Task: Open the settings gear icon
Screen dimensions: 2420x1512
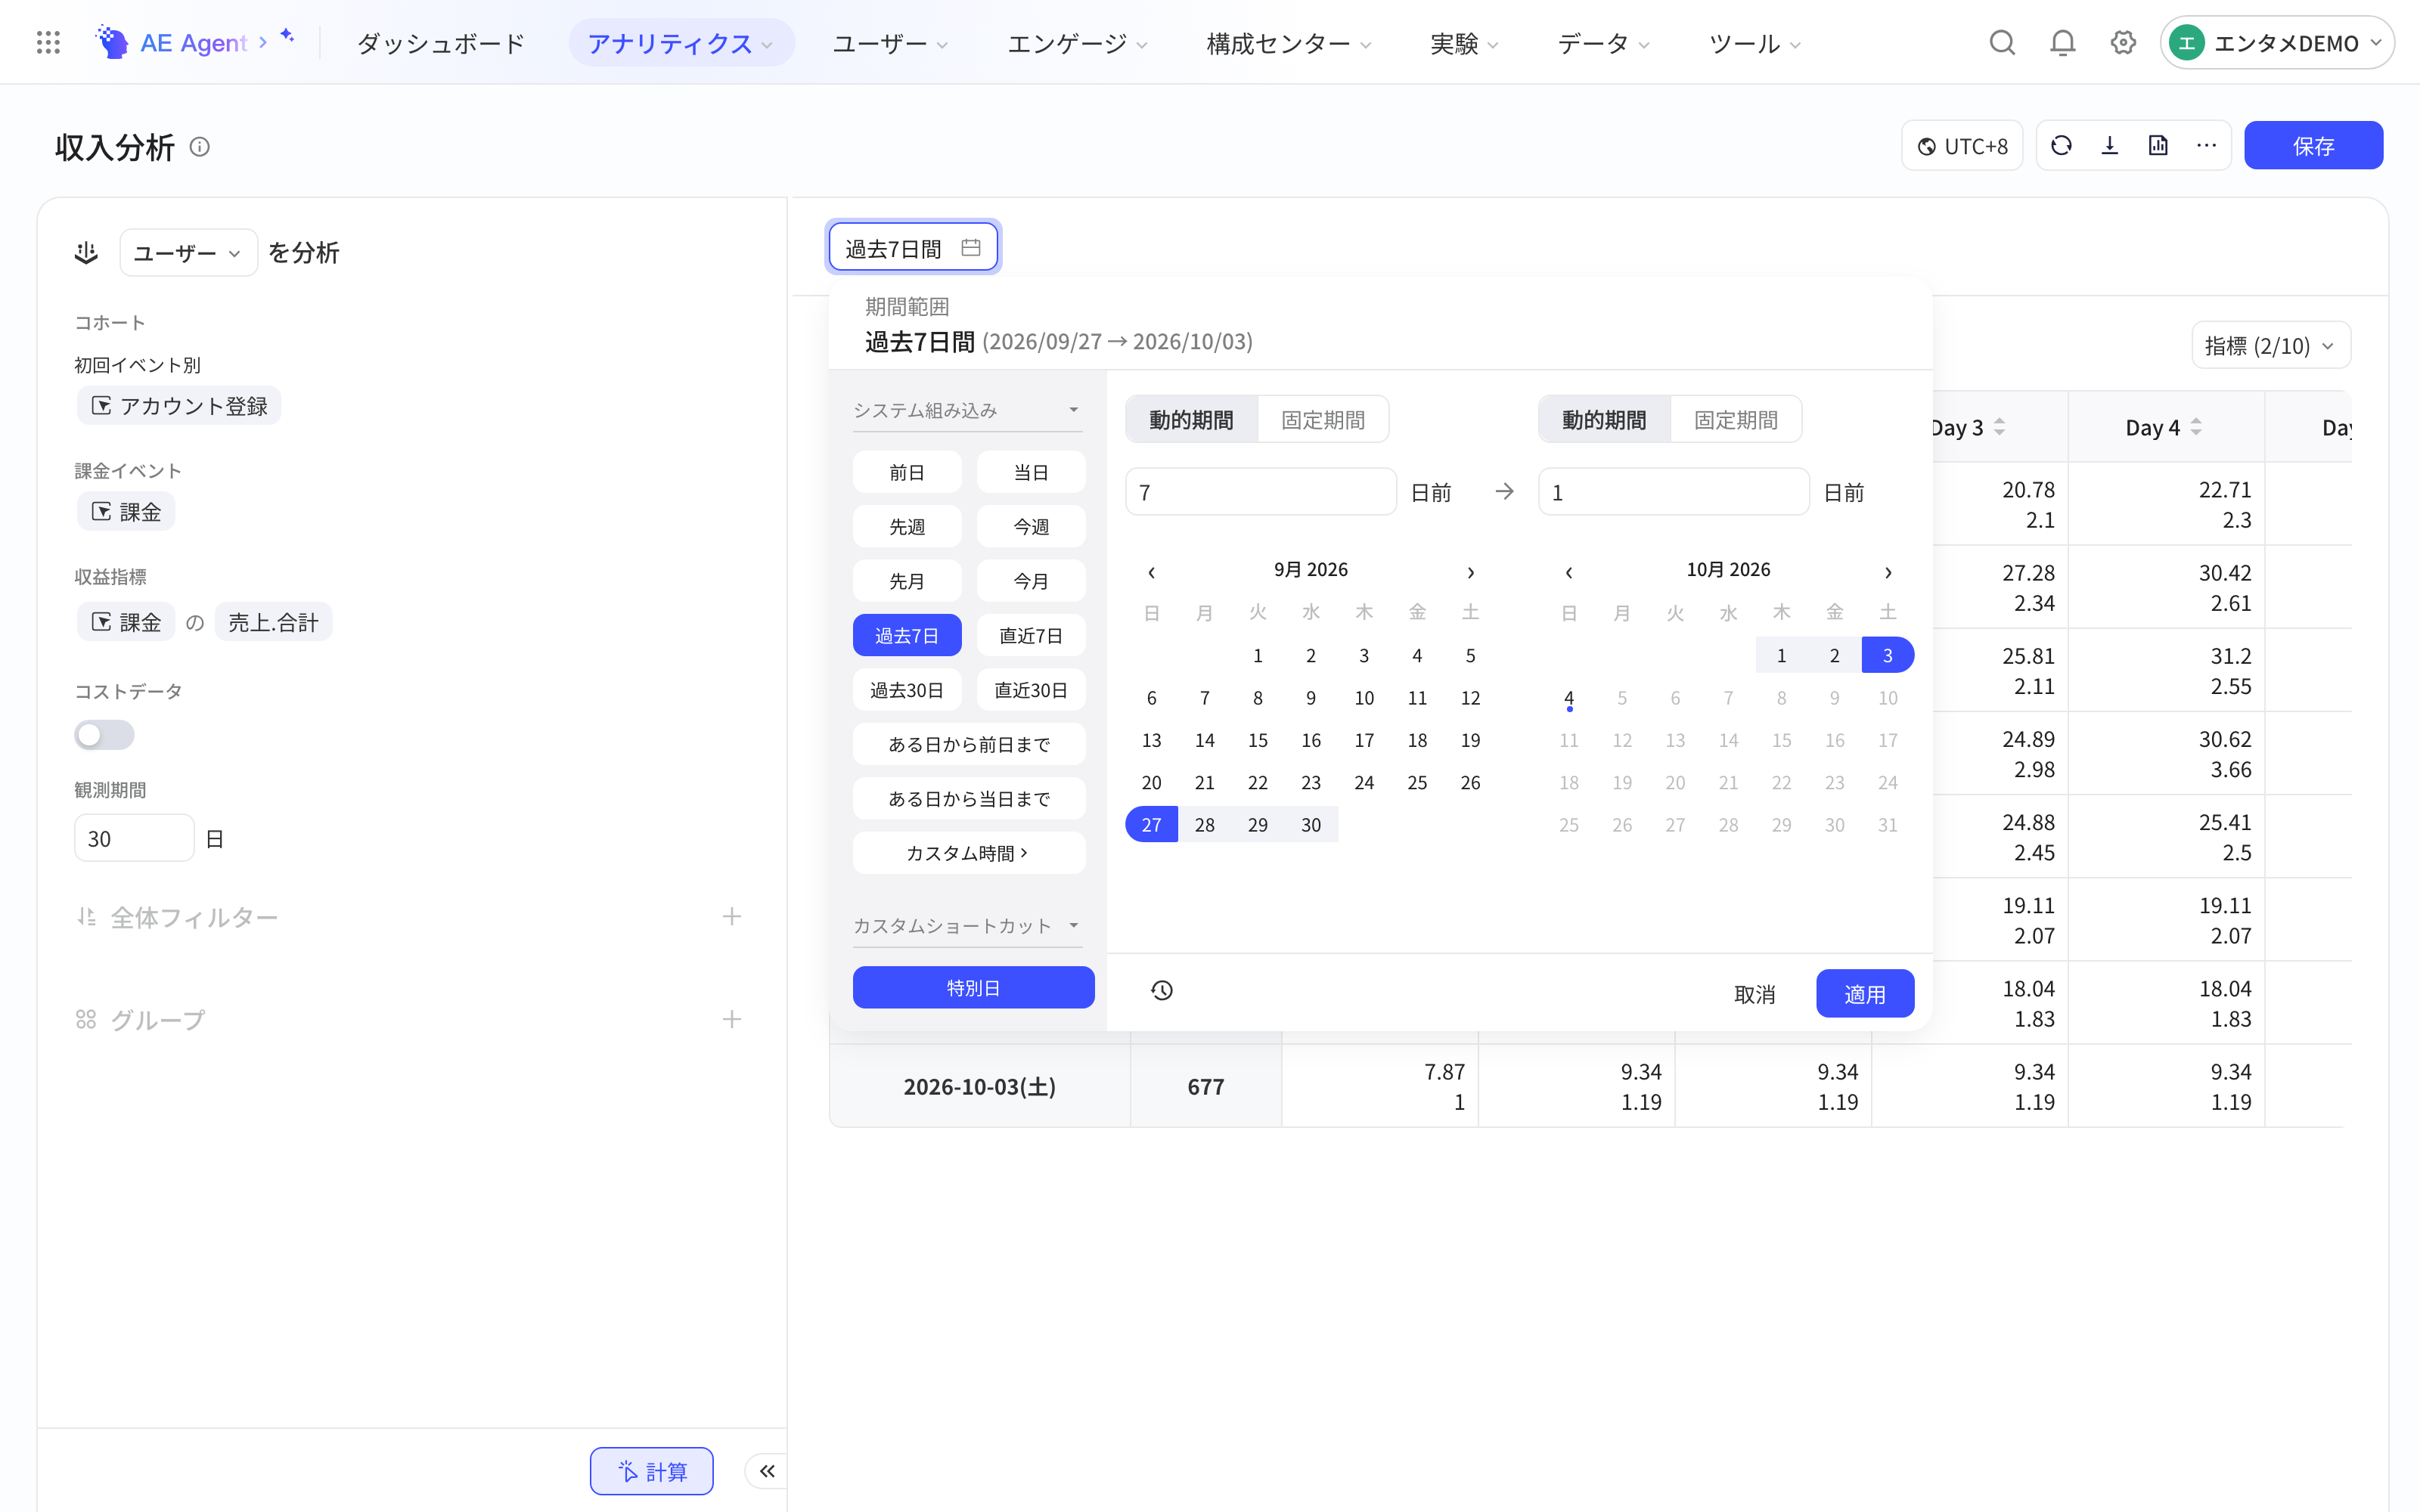Action: click(2123, 43)
